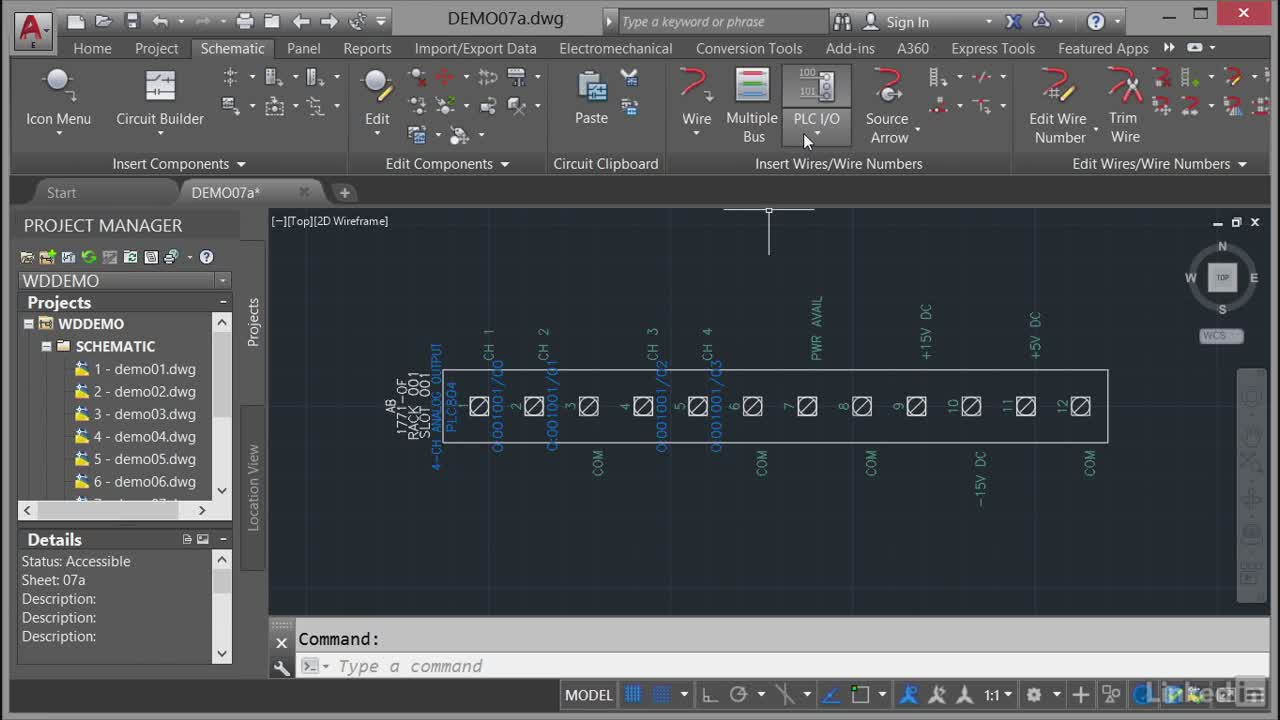Open the Autodesk Exchange Apps X icon
This screenshot has width=1280, height=720.
pyautogui.click(x=1013, y=21)
